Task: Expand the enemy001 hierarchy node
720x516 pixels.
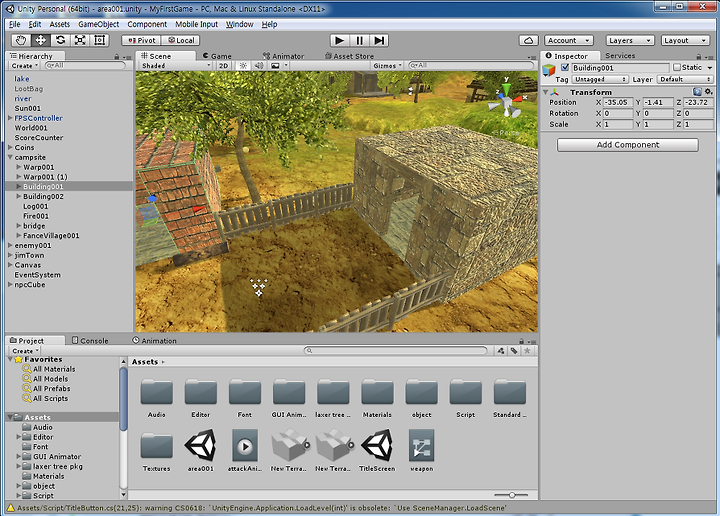Action: tap(10, 245)
